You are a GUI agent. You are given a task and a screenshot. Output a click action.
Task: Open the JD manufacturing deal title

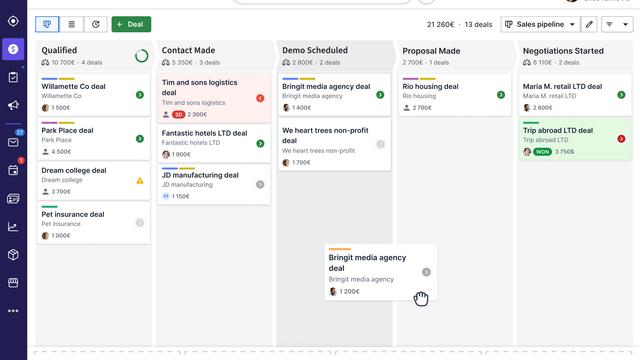pyautogui.click(x=200, y=175)
